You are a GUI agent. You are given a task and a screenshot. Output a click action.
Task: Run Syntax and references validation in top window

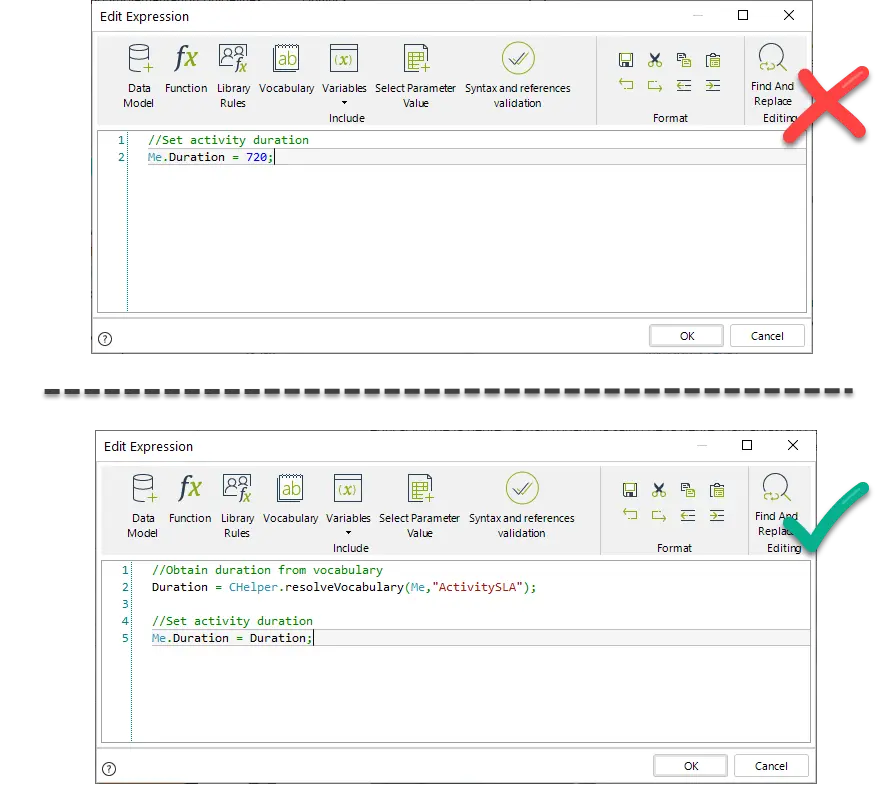pos(518,75)
